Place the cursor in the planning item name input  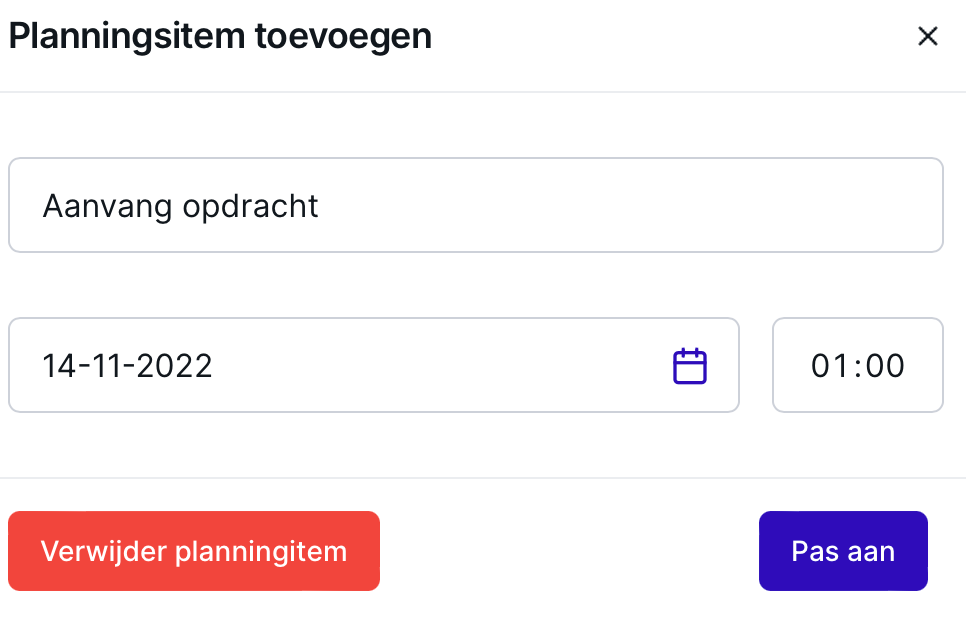(x=476, y=205)
